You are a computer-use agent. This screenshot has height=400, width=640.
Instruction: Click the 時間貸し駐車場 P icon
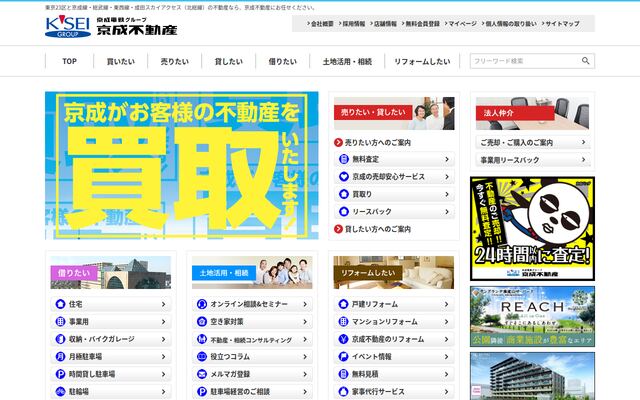[x=60, y=374]
